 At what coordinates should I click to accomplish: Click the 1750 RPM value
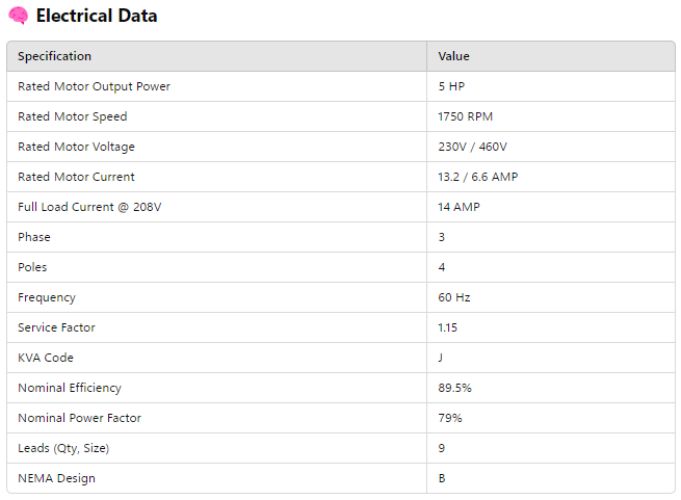[465, 117]
